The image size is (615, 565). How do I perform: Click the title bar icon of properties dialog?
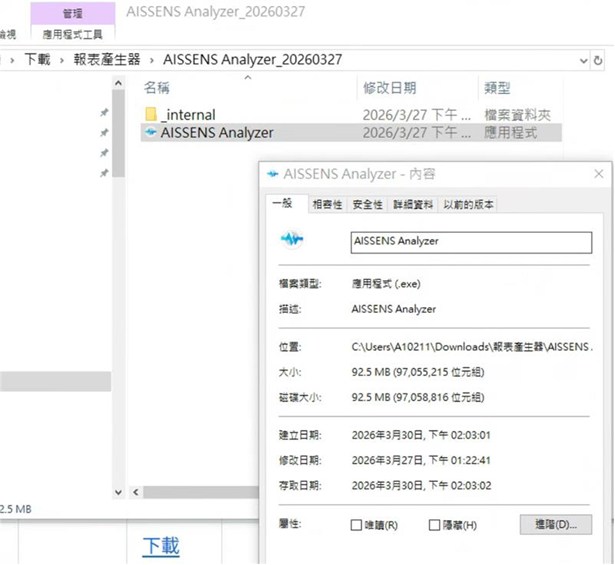pos(271,174)
